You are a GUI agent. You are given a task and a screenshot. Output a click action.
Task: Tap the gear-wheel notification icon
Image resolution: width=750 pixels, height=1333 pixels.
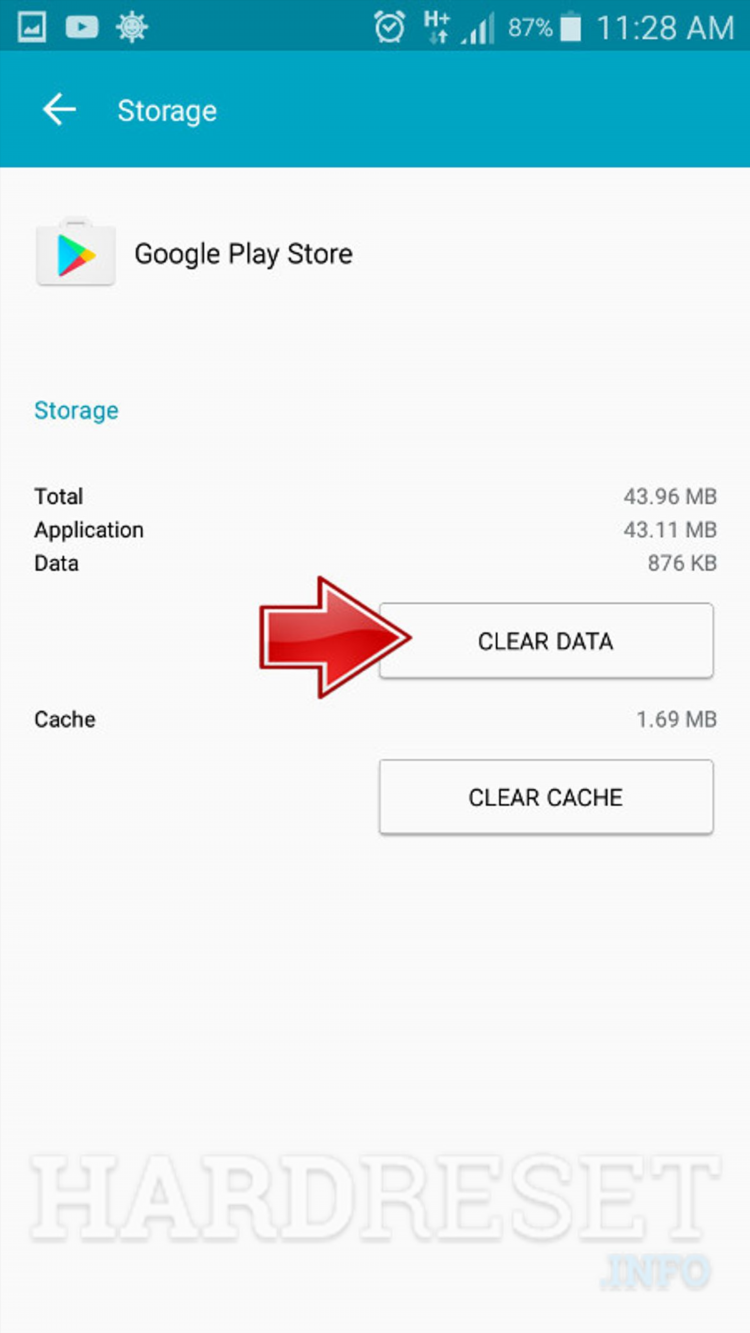132,27
